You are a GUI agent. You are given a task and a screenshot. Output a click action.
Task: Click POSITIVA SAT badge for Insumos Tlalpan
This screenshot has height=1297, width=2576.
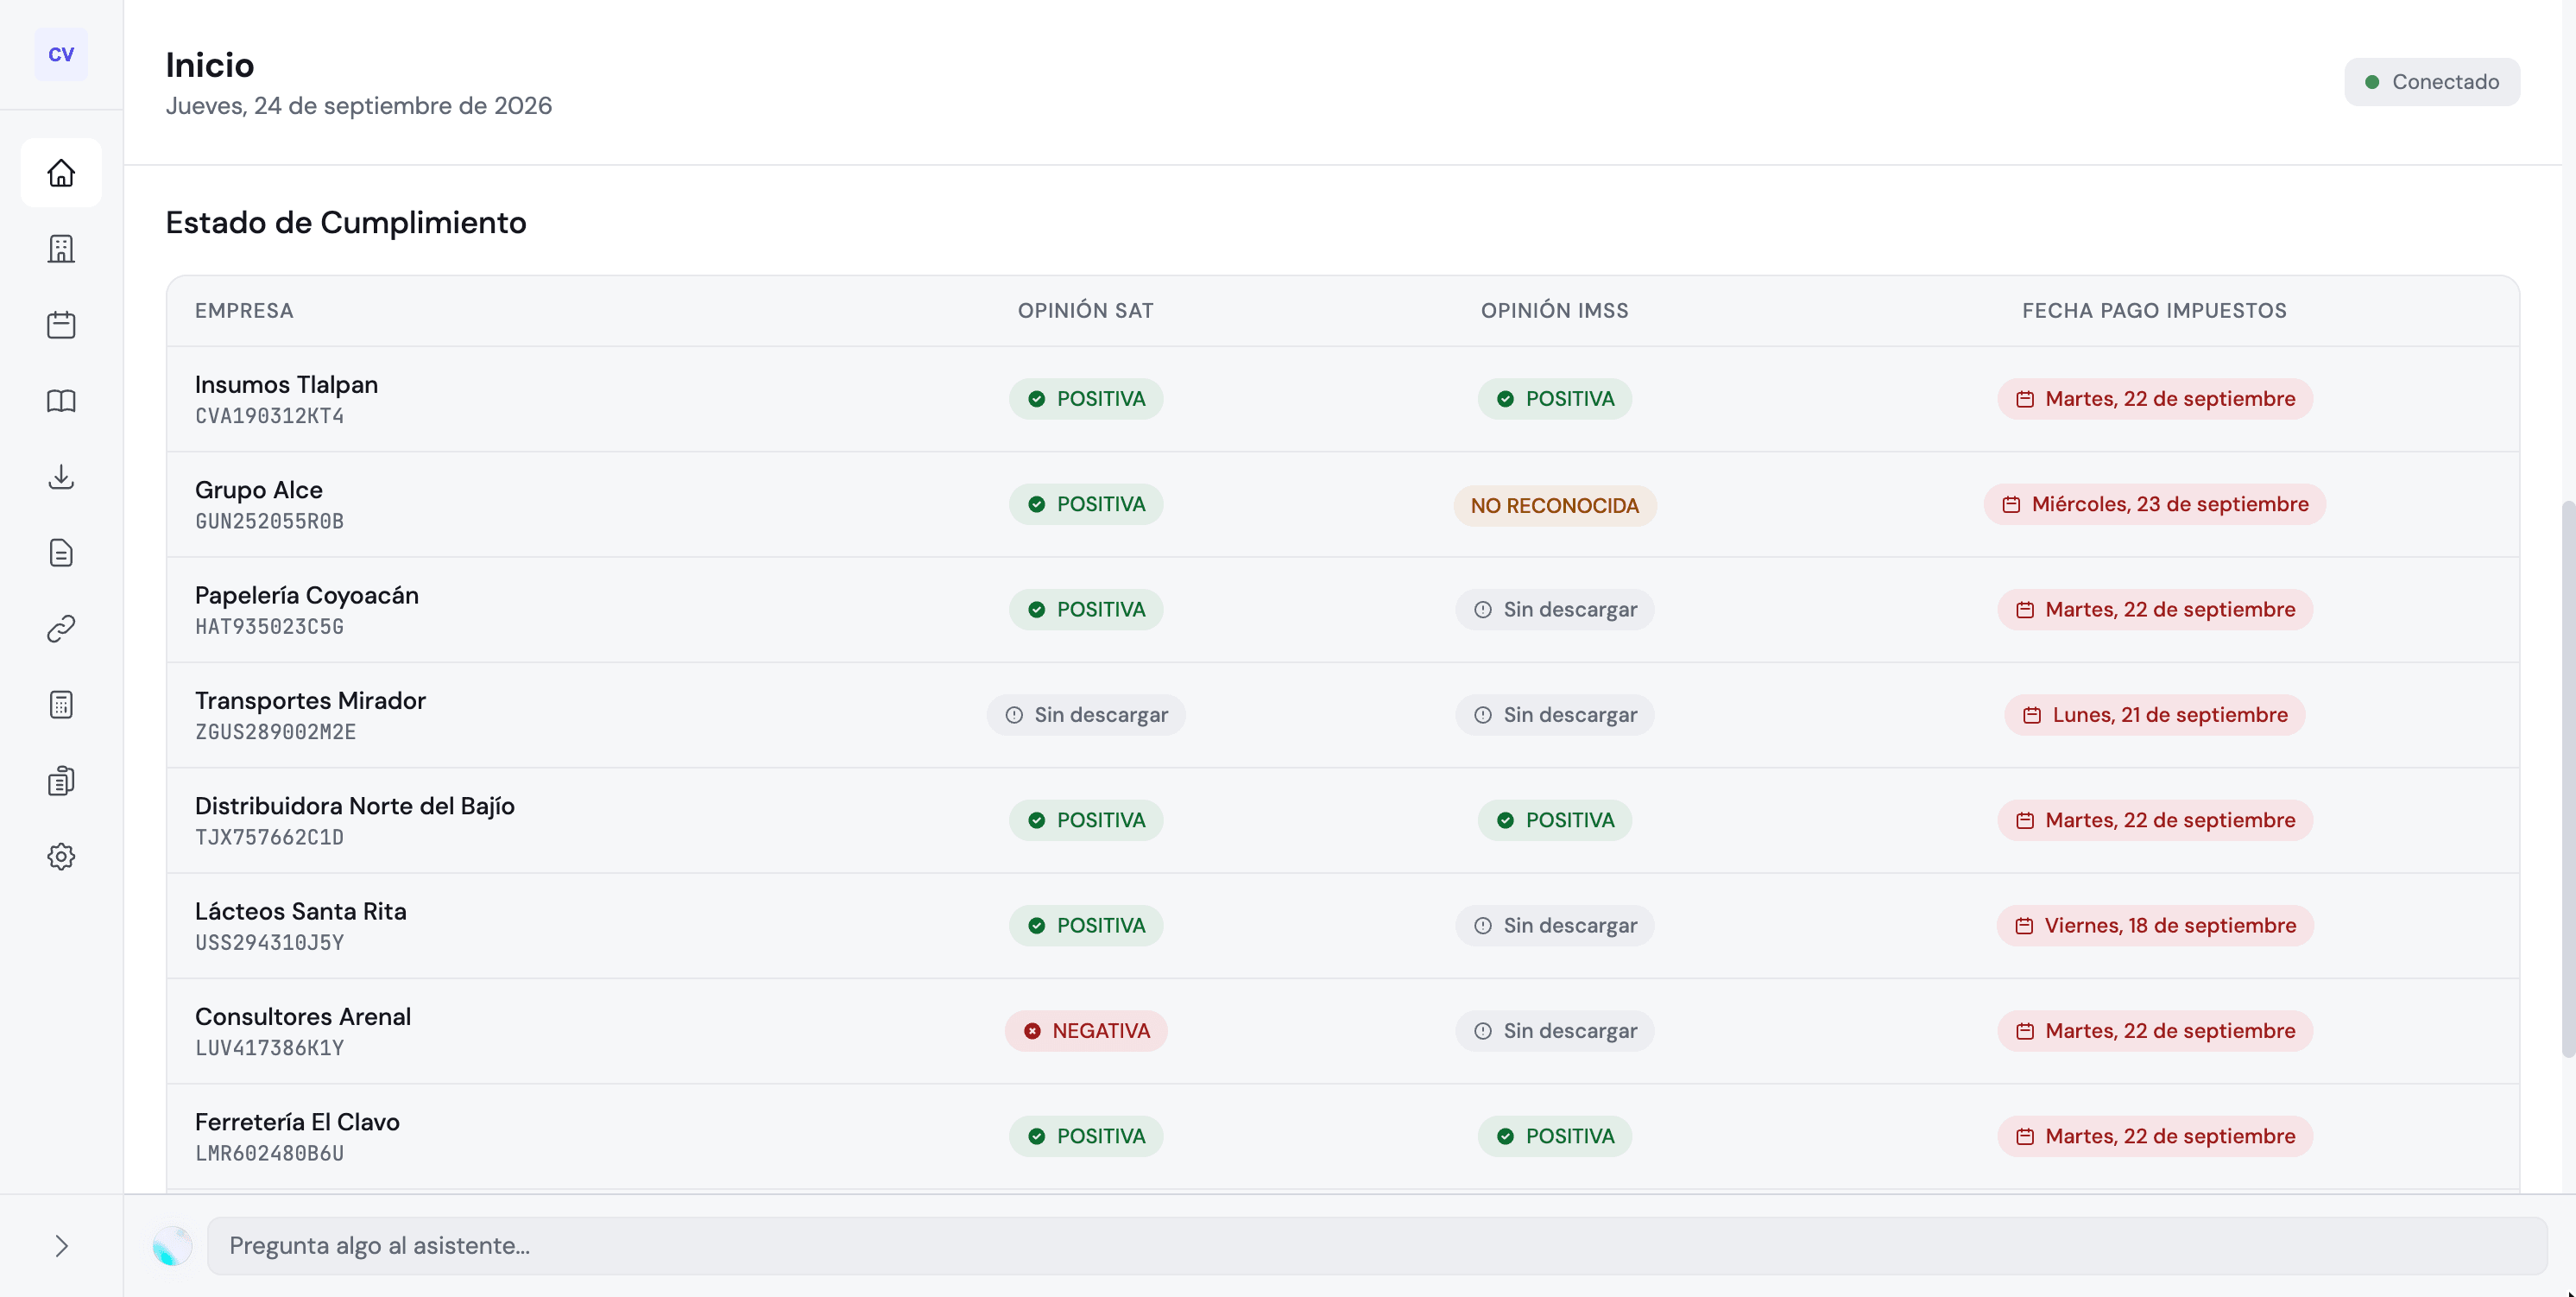1086,399
